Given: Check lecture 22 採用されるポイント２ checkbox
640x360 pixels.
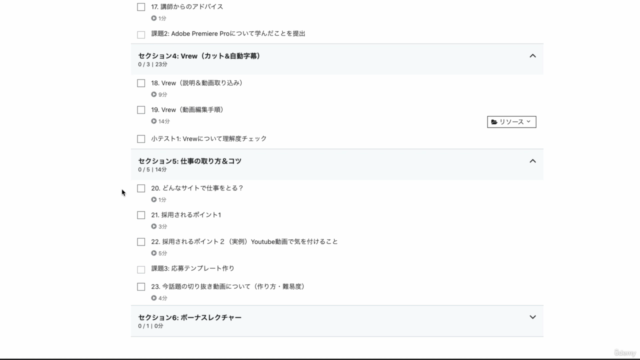Looking at the screenshot, I should (x=141, y=242).
